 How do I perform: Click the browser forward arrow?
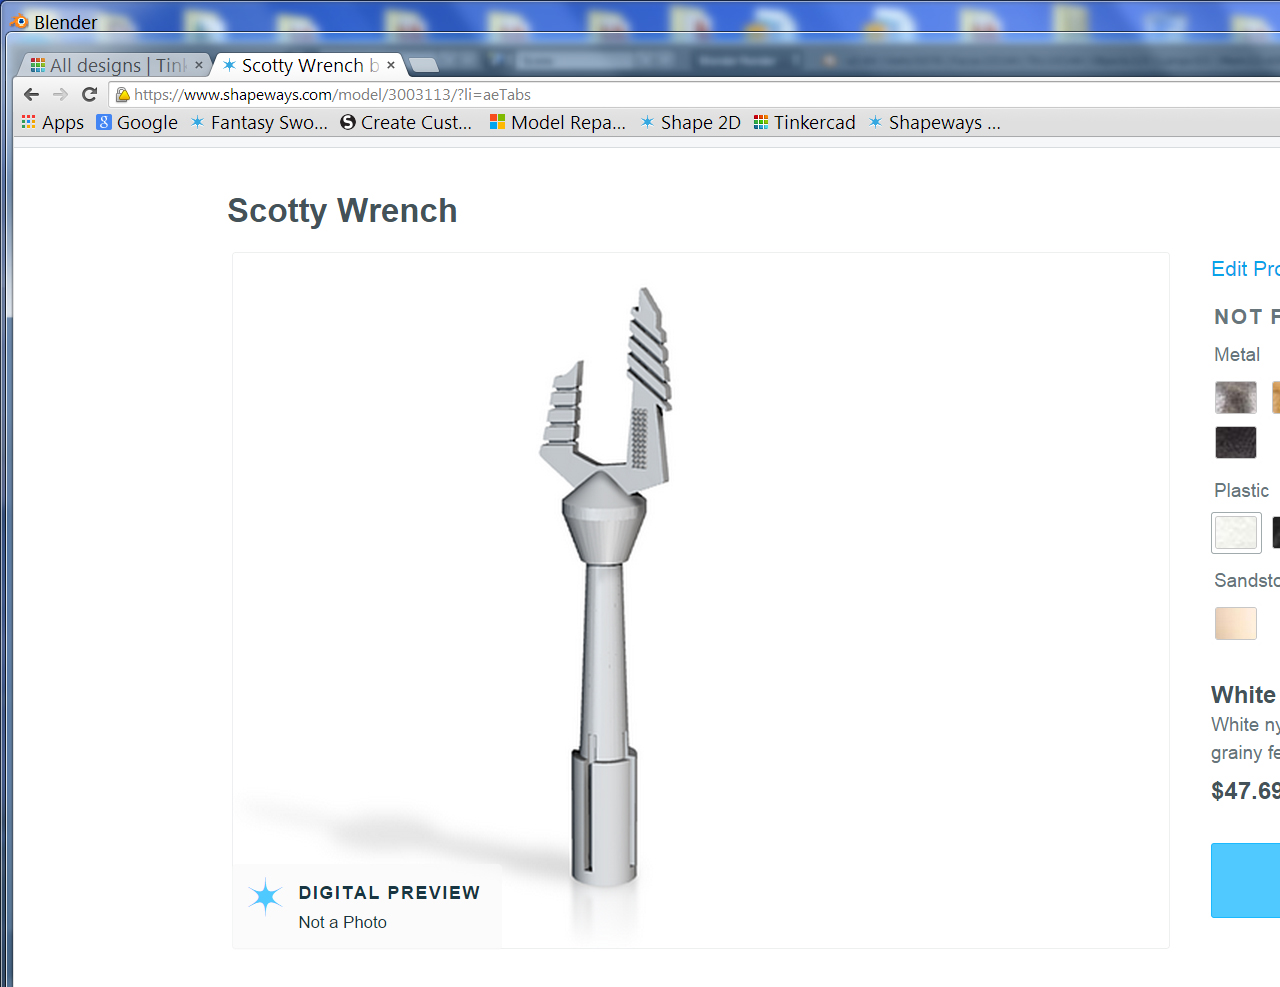(60, 94)
